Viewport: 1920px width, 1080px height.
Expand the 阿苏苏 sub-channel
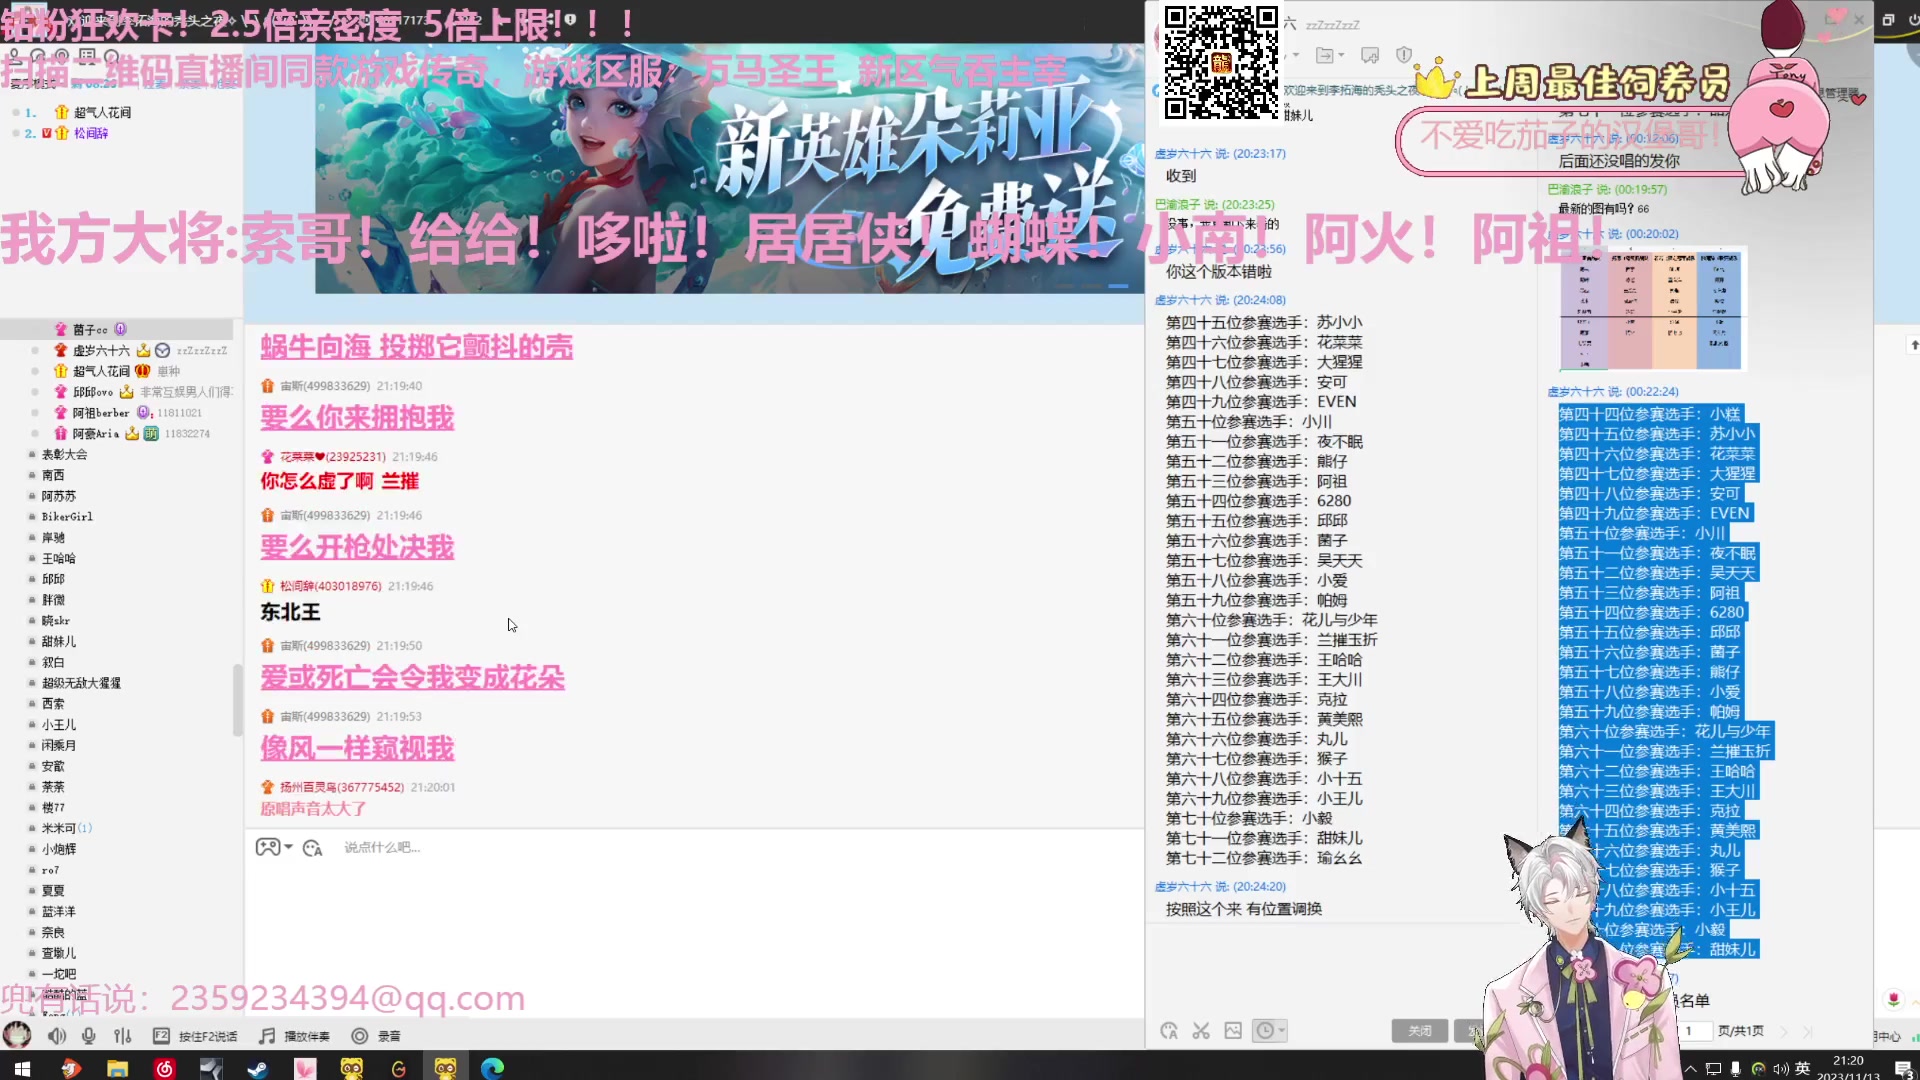click(x=58, y=496)
